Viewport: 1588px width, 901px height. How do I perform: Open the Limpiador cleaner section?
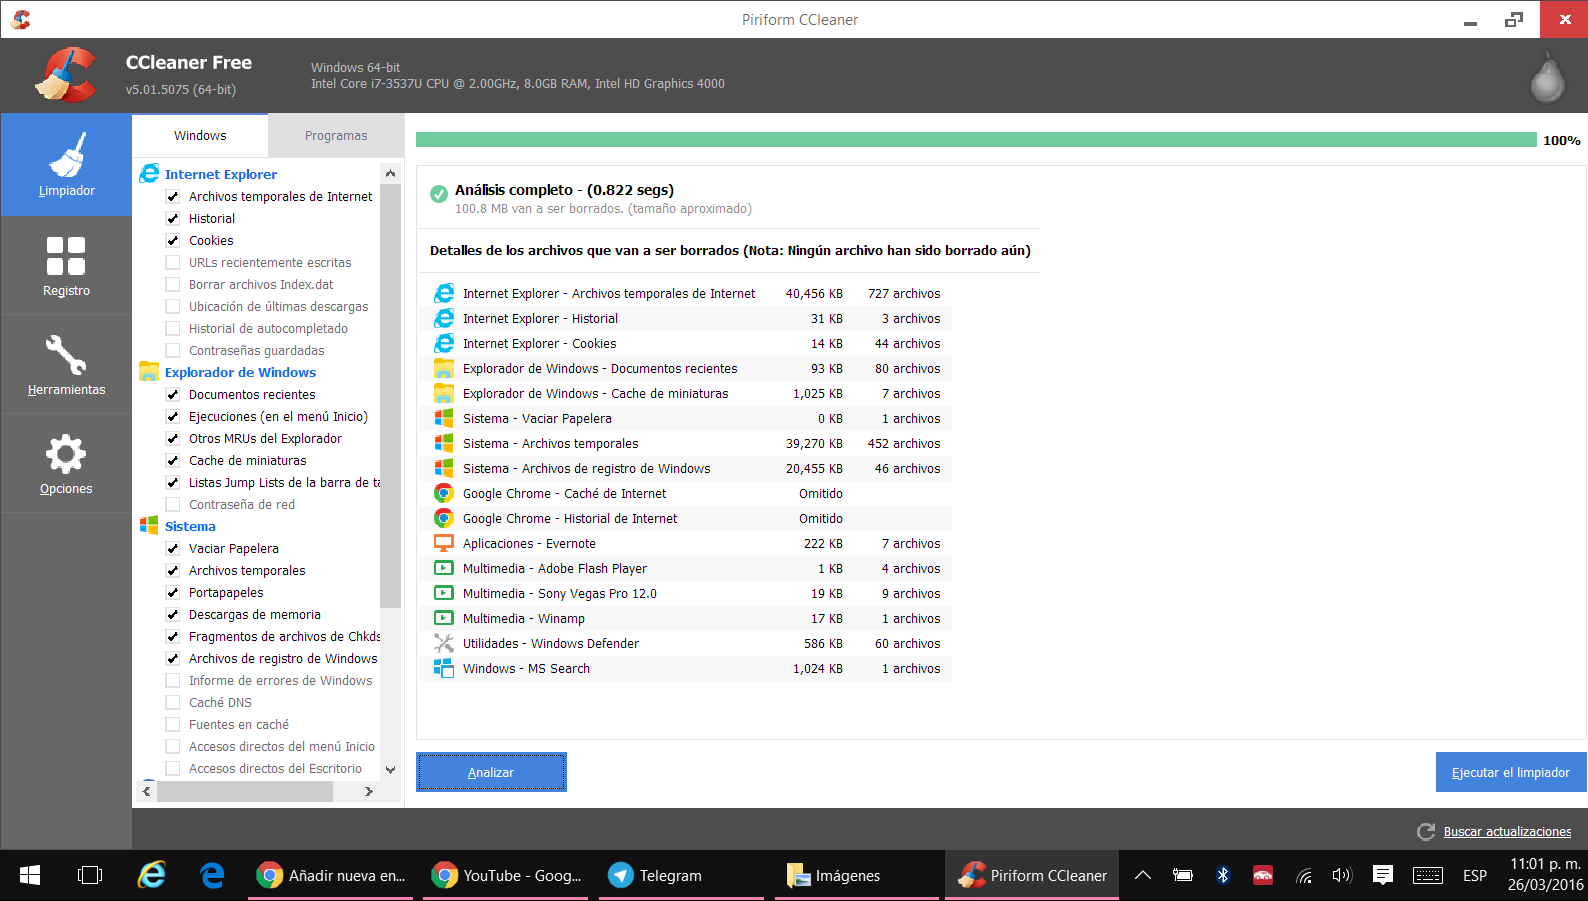[66, 165]
